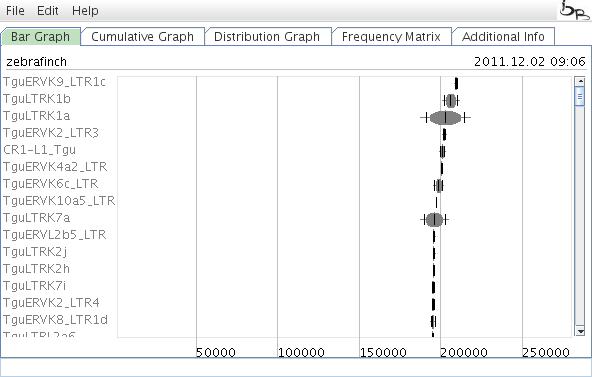Select the TguERVK8_LTR1d row label
The image size is (592, 377).
(x=56, y=320)
